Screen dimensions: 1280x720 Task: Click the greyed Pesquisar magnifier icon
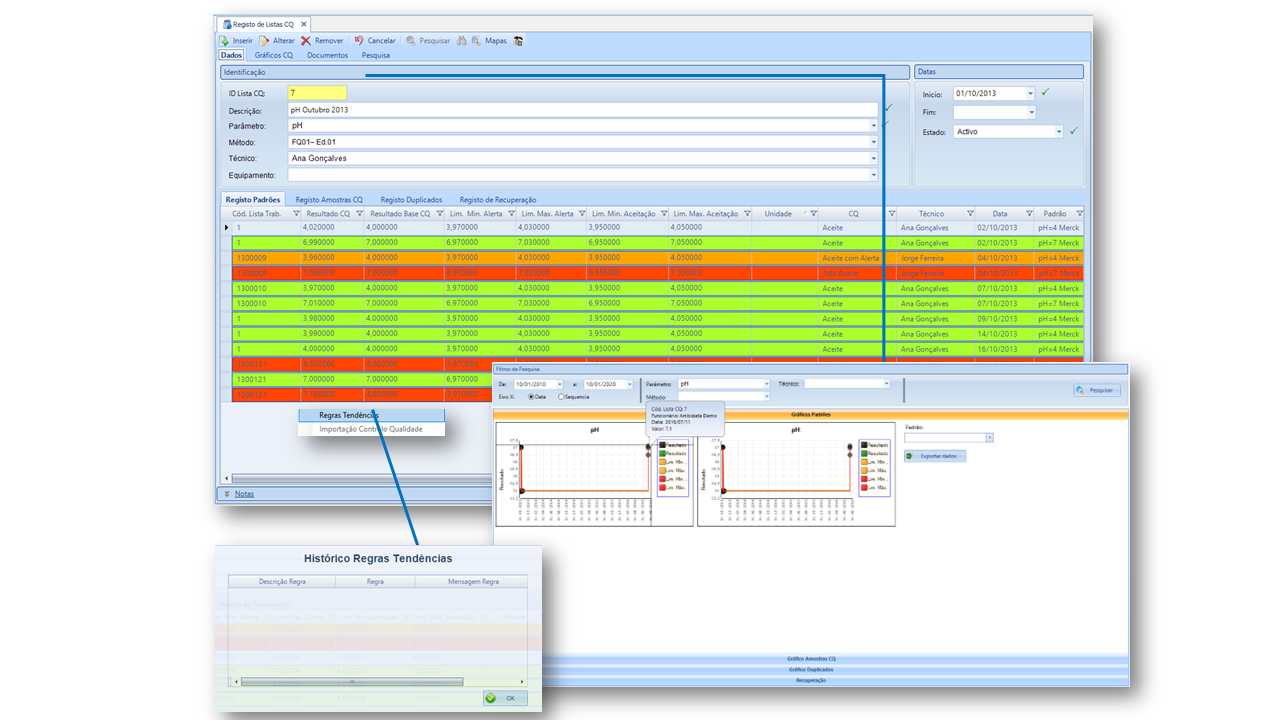(411, 41)
